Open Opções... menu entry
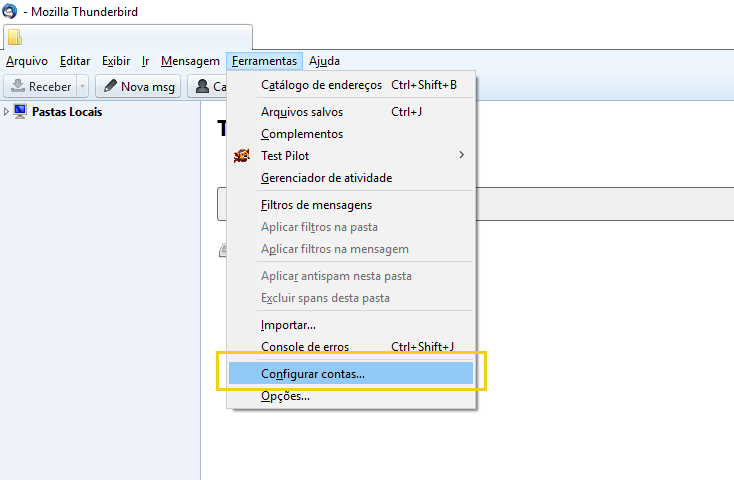Viewport: 734px width, 480px height. pyautogui.click(x=351, y=396)
